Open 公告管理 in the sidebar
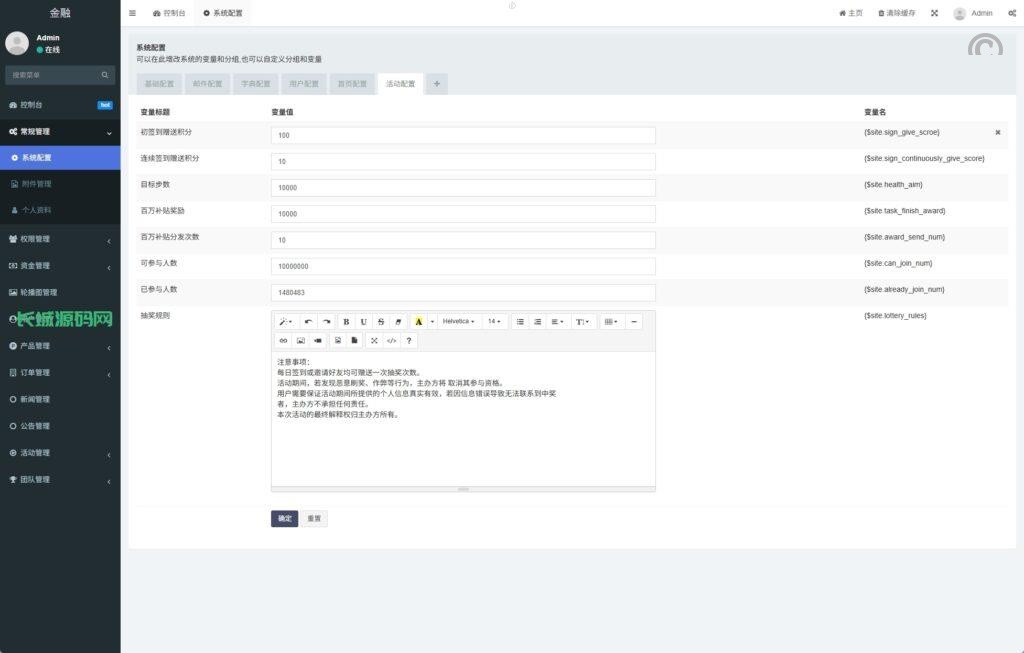Image resolution: width=1024 pixels, height=653 pixels. pos(60,426)
